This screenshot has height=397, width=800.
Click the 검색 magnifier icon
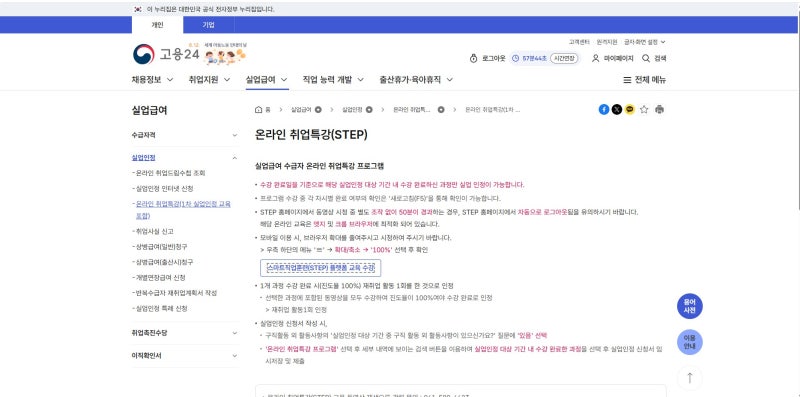[646, 59]
